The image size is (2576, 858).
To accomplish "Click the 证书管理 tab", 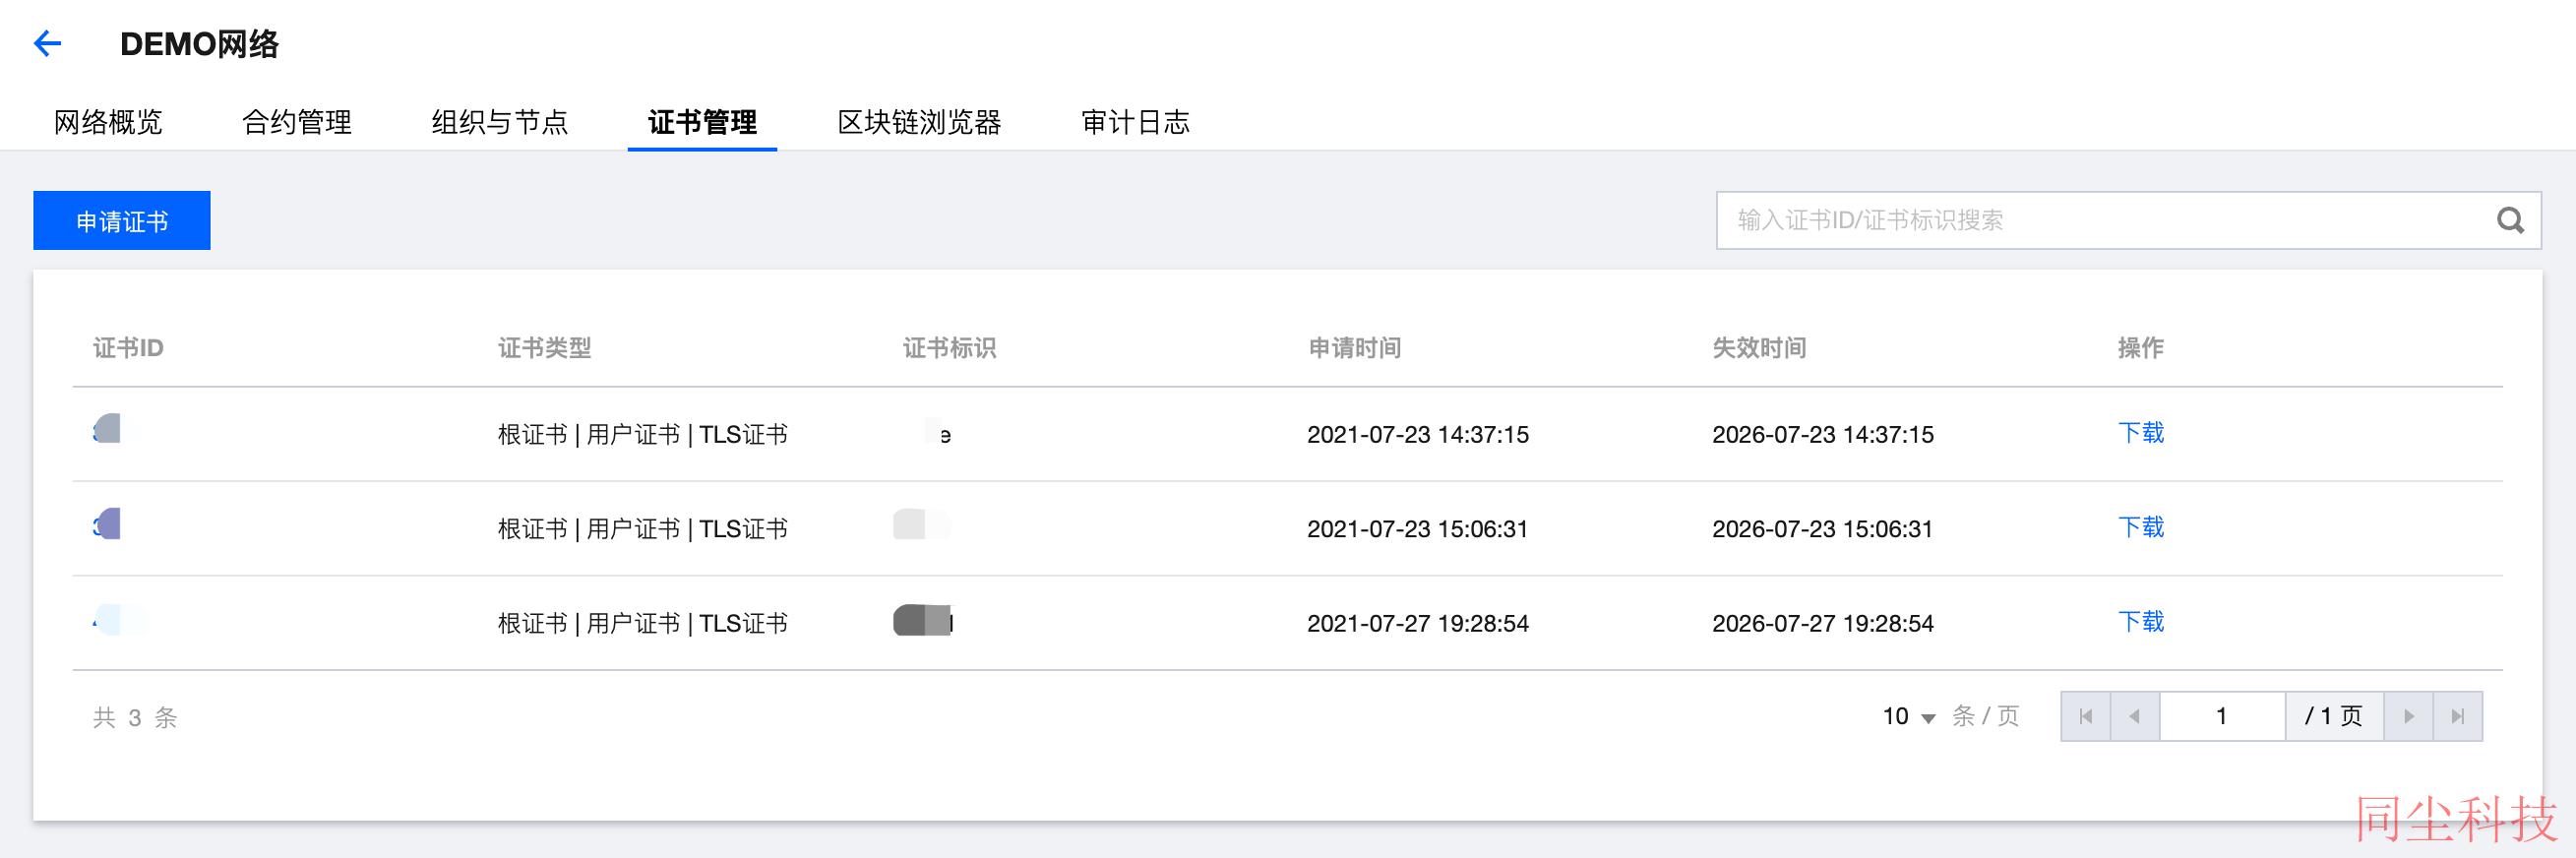I will pyautogui.click(x=702, y=122).
